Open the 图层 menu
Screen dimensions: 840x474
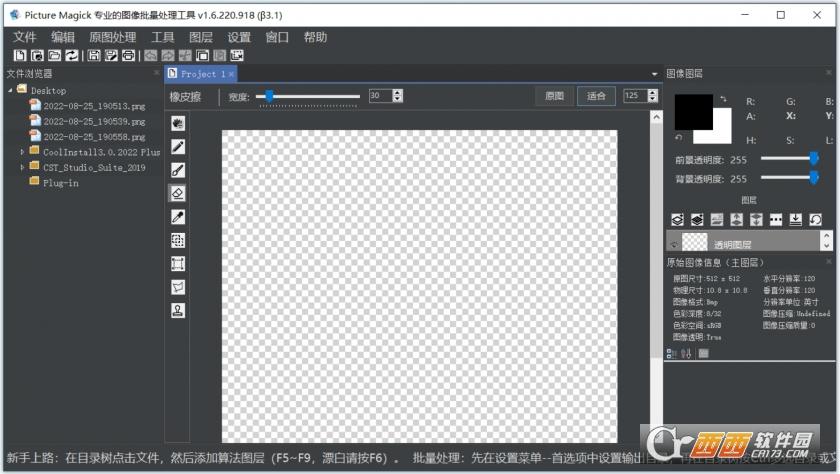coord(201,37)
